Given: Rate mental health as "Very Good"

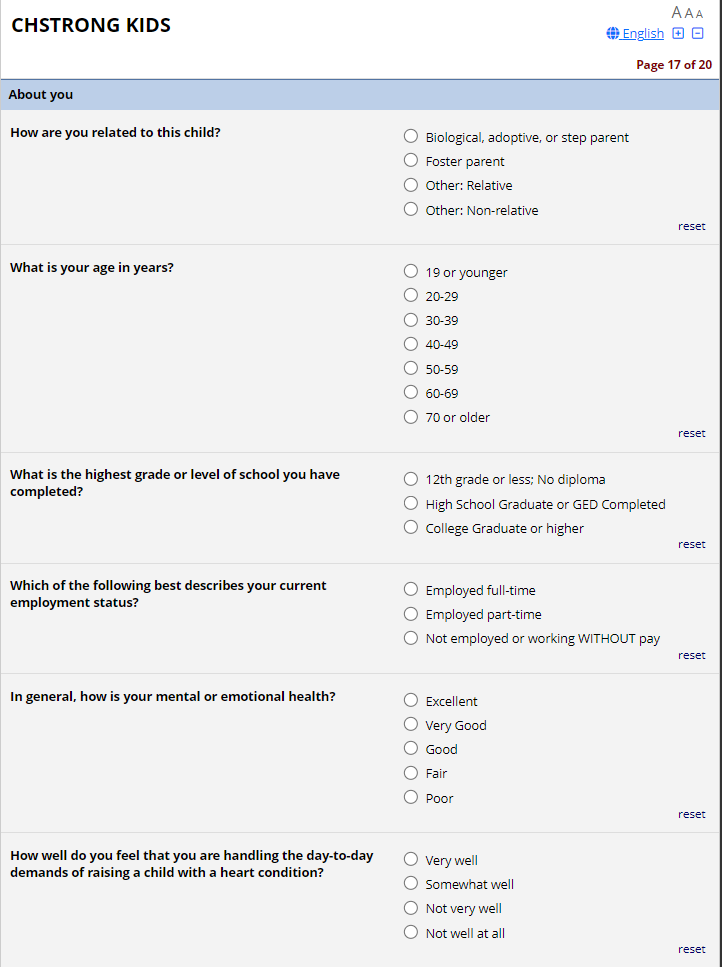Looking at the screenshot, I should point(411,725).
